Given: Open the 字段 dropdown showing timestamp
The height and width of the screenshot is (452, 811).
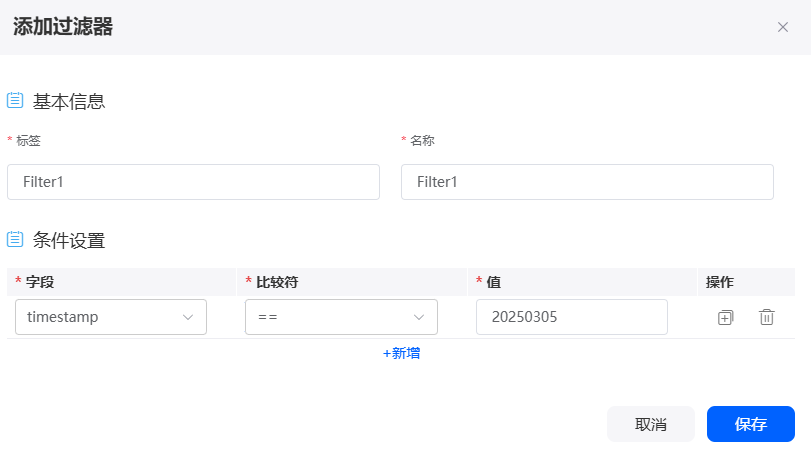Looking at the screenshot, I should click(111, 317).
